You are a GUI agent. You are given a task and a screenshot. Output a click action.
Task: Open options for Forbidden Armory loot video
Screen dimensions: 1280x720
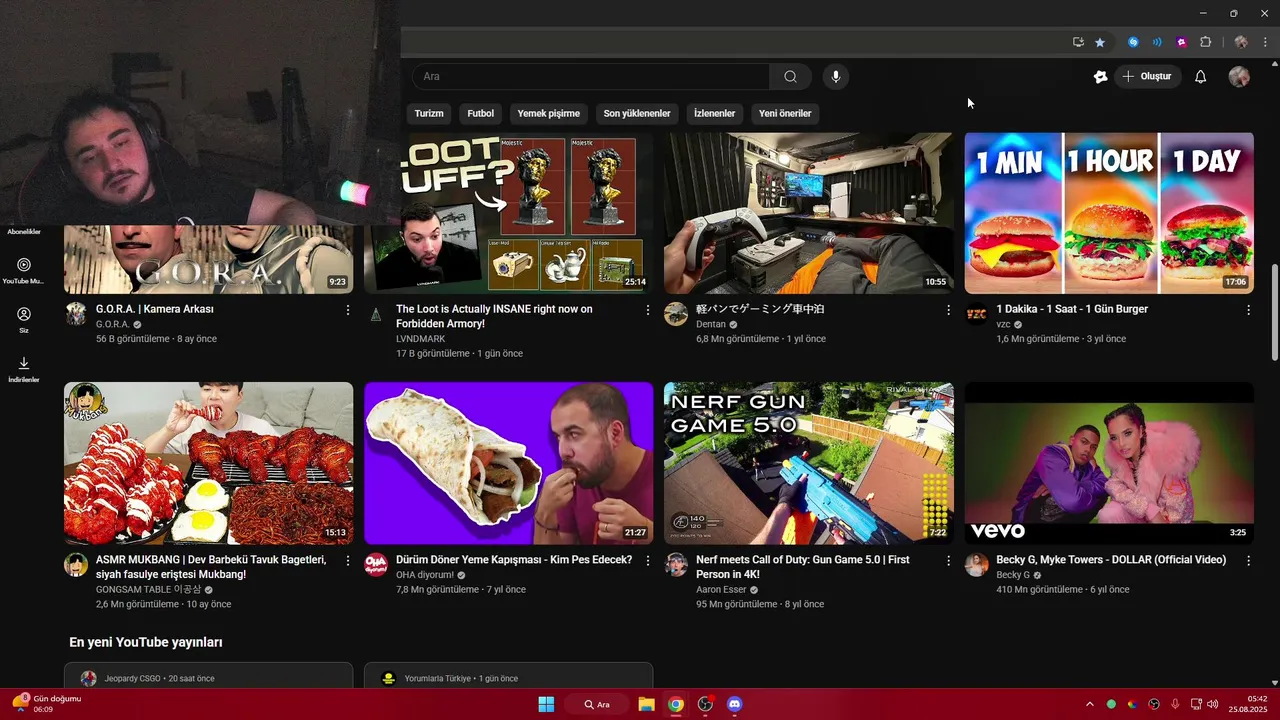(648, 310)
